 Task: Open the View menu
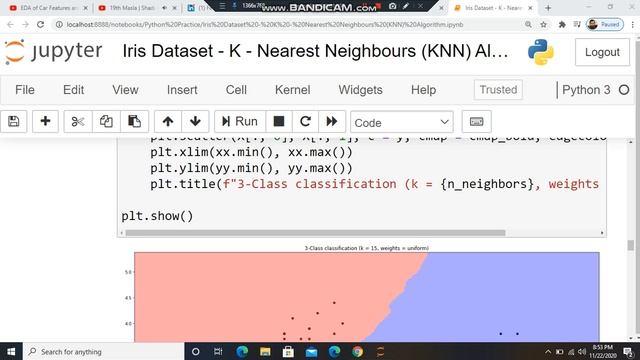pos(125,90)
